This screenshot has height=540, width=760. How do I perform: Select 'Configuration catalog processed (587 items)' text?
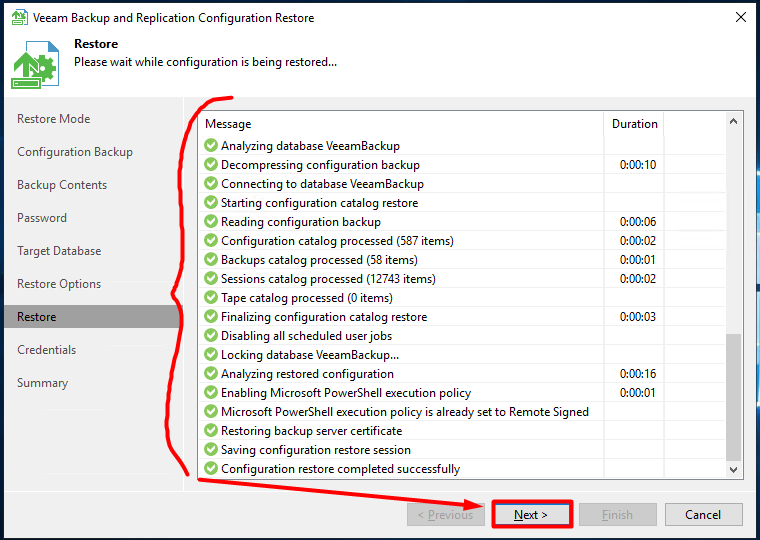tap(337, 241)
